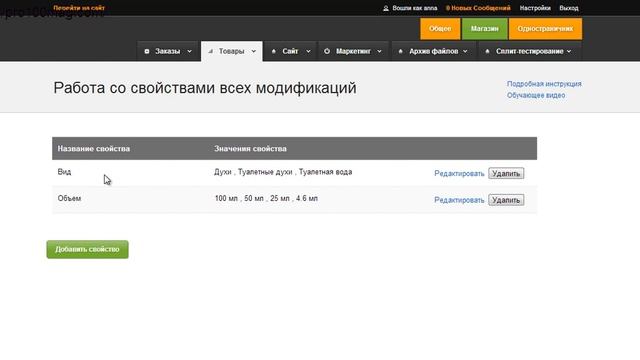640x360 pixels.
Task: Click the 100 мл, 50 мл values text
Action: [266, 198]
